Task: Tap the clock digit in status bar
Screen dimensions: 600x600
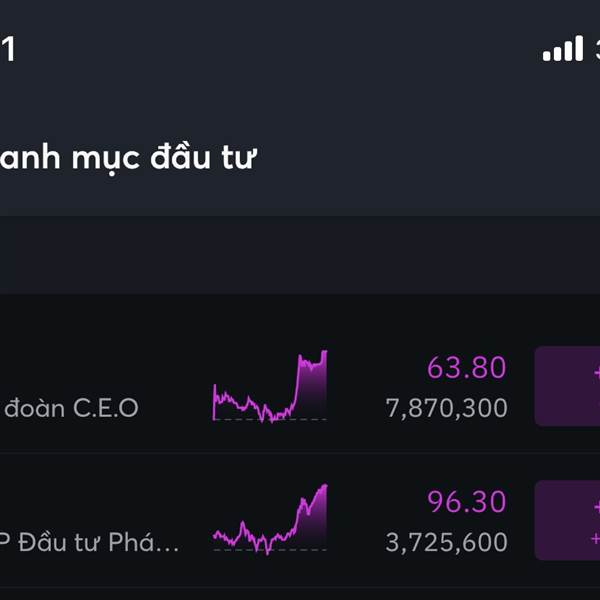Action: (8, 49)
